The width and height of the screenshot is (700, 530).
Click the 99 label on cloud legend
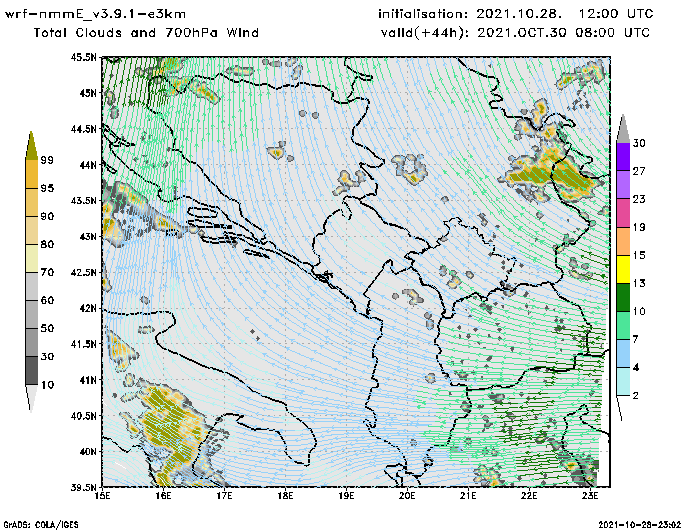coord(47,160)
